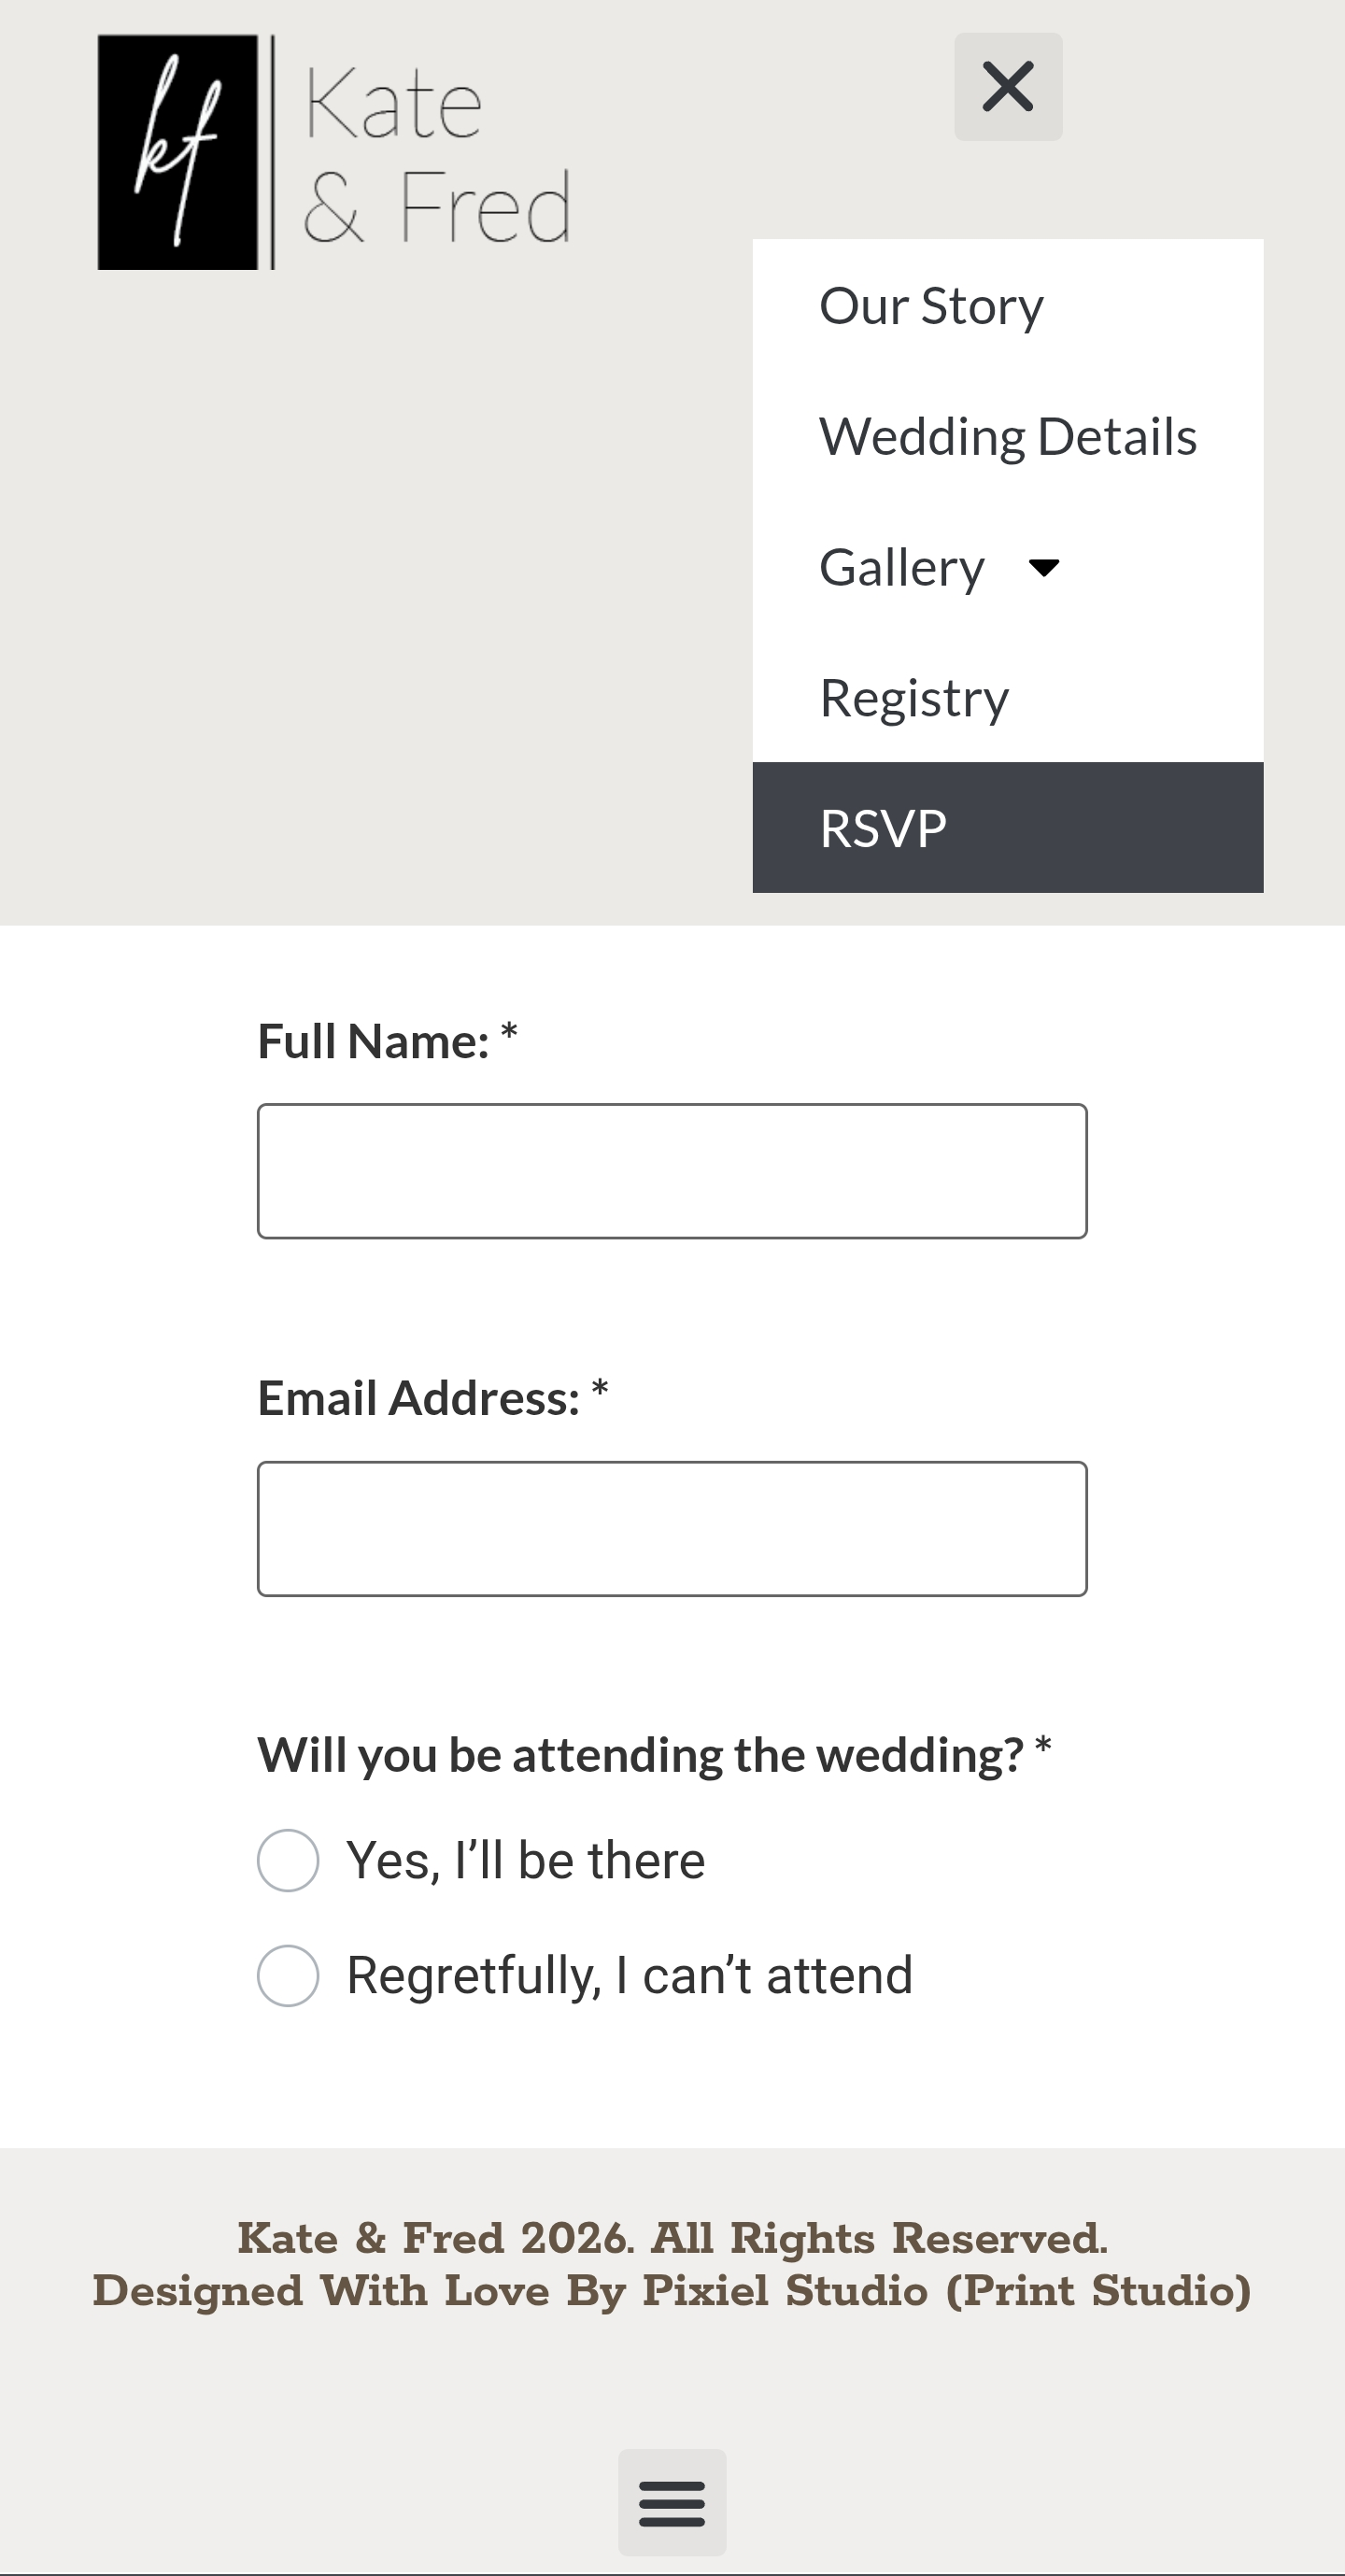Focus the Email Address text field
This screenshot has height=2576, width=1345.
pyautogui.click(x=672, y=1528)
